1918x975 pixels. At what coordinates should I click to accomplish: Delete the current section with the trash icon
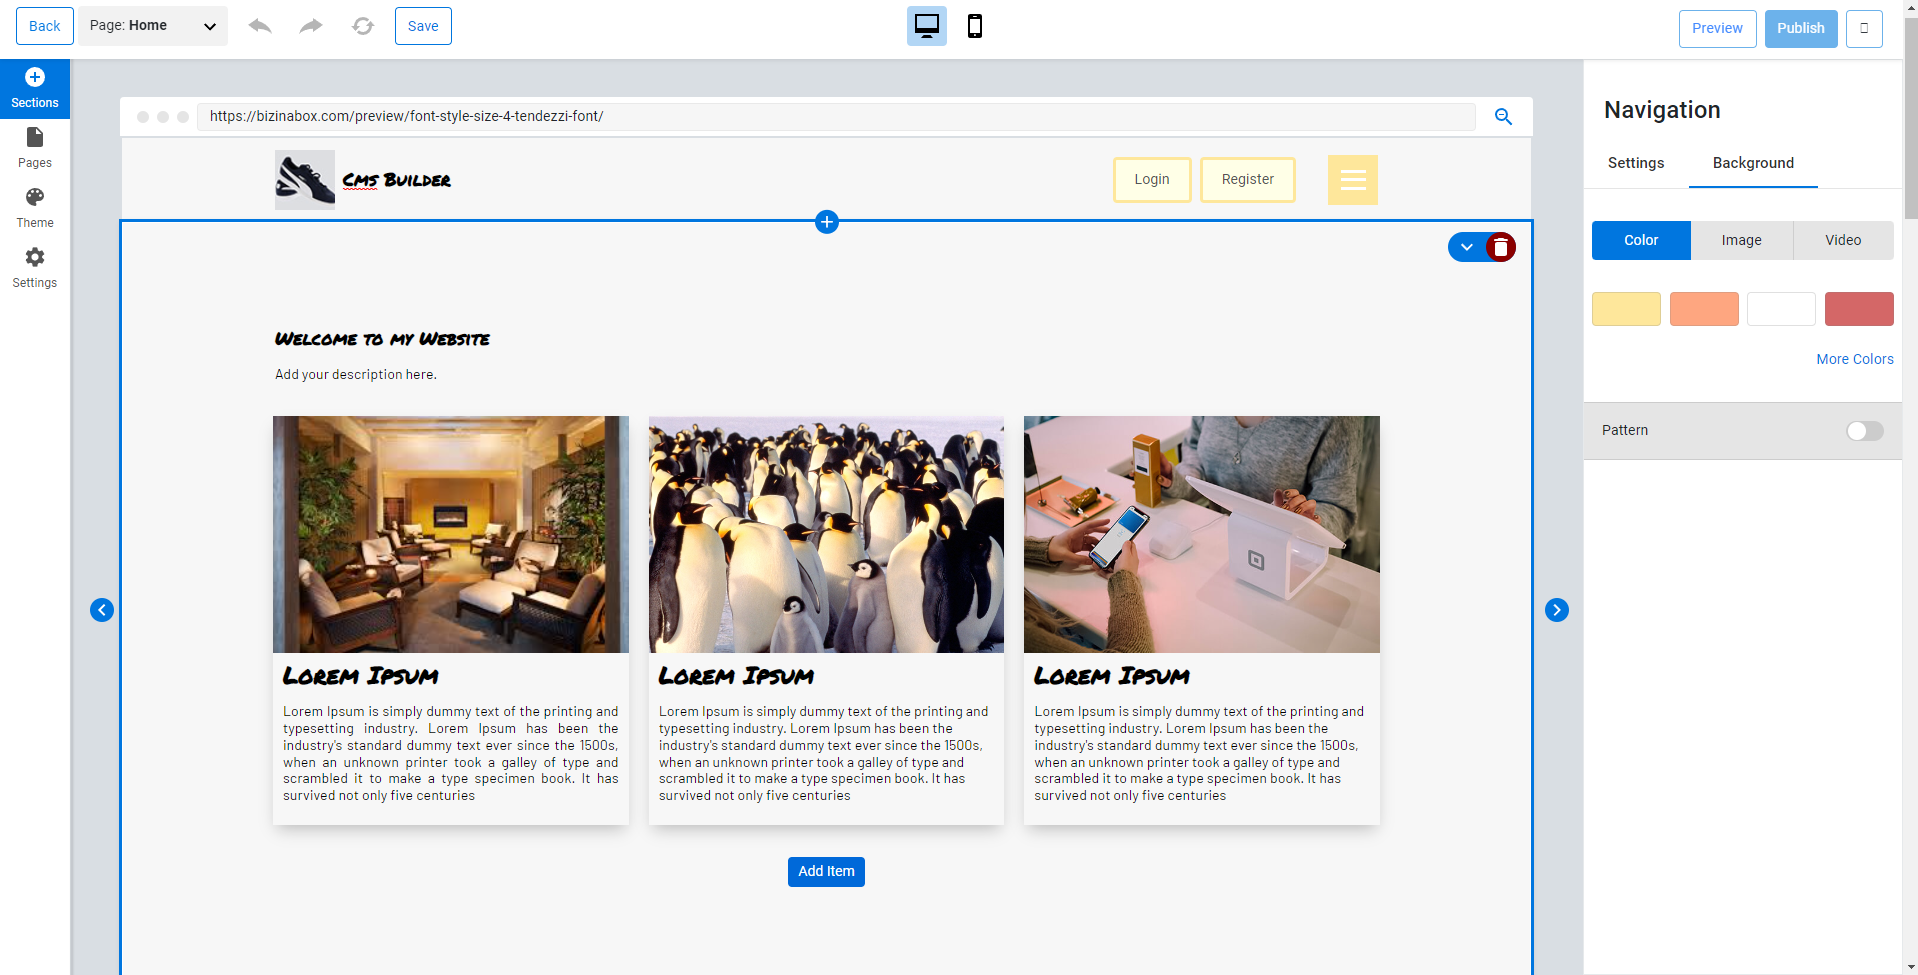1499,246
